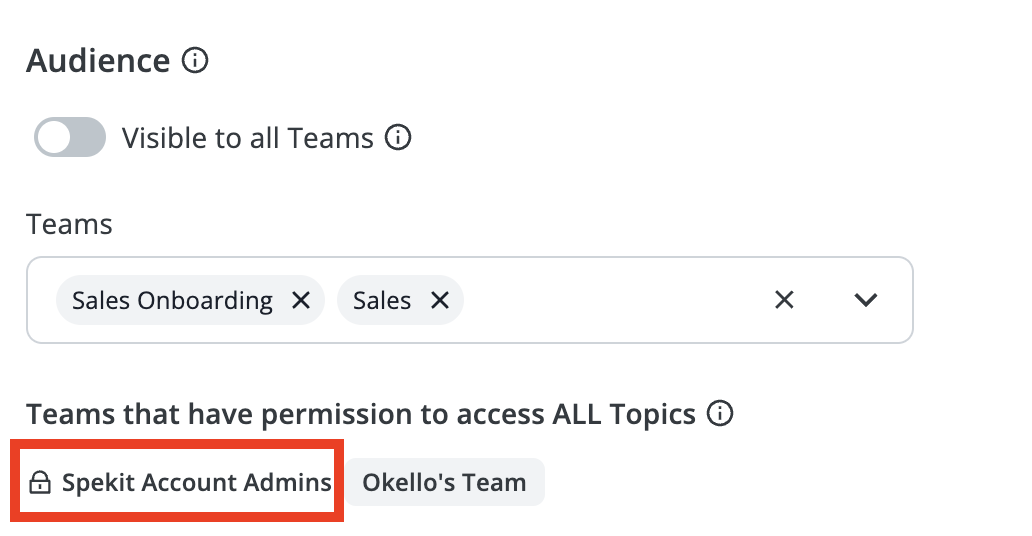Clear all selected teams in the Teams field
Screen dimensions: 1032x536
point(784,300)
